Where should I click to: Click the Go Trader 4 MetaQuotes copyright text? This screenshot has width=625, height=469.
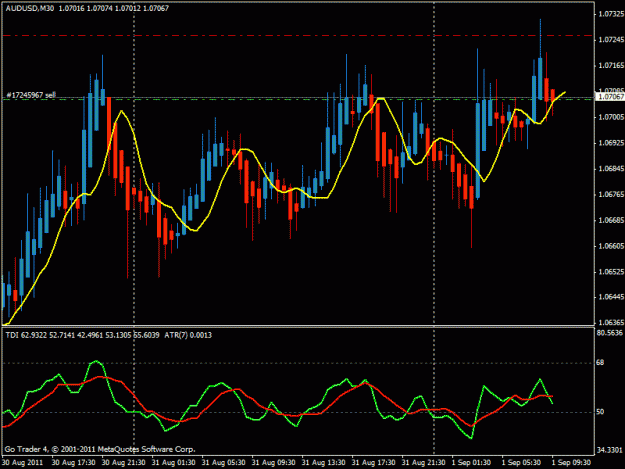[100, 449]
